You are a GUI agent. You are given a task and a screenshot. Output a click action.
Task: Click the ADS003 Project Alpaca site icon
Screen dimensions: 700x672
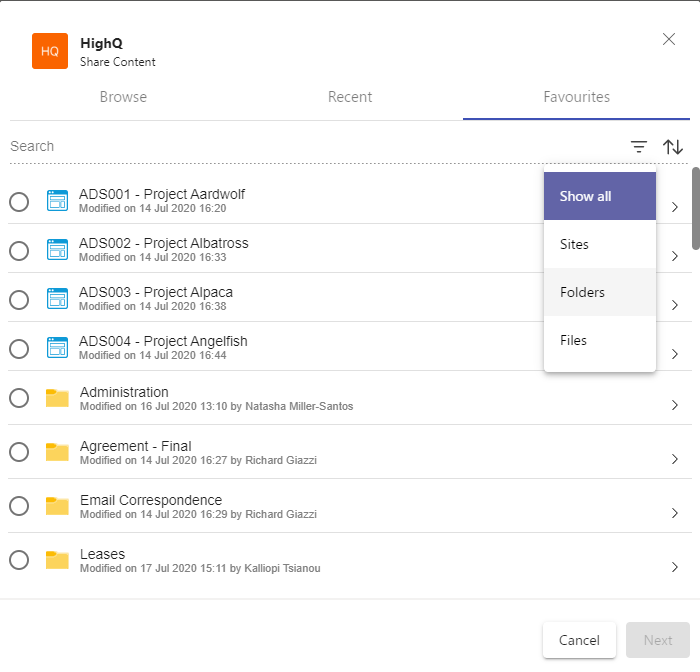pyautogui.click(x=57, y=299)
